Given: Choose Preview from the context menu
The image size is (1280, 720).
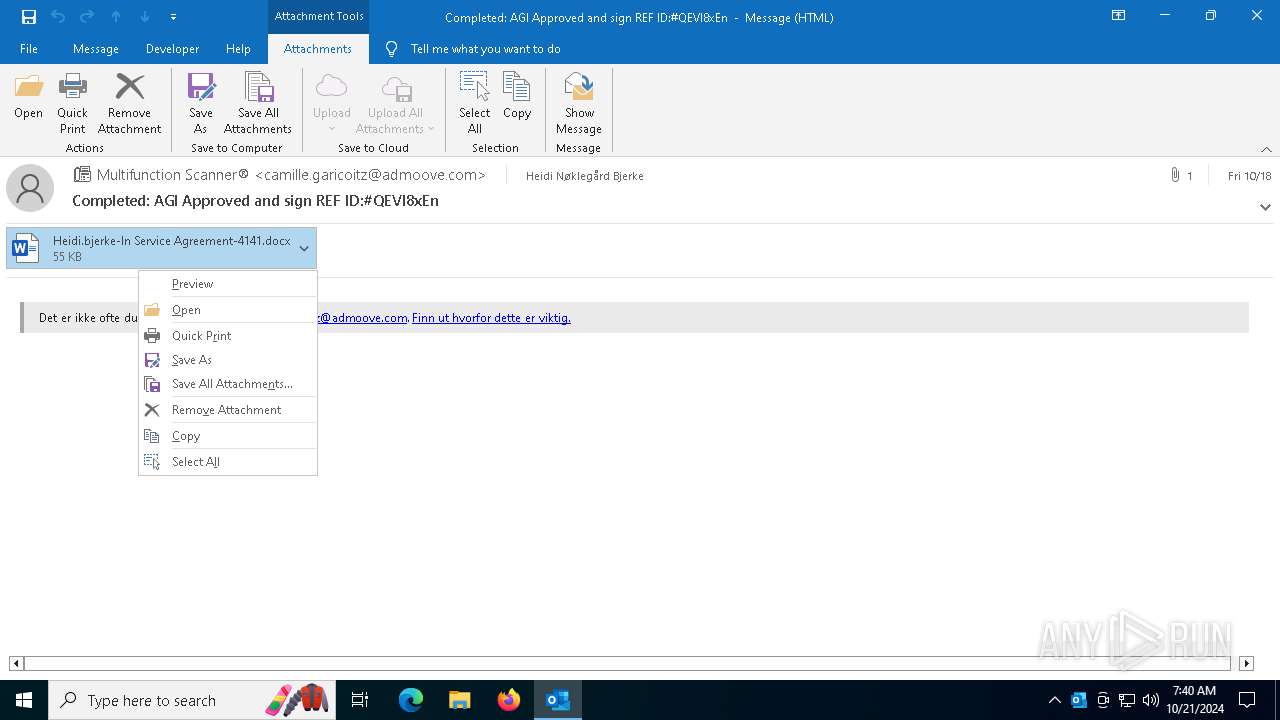Looking at the screenshot, I should 228,284.
